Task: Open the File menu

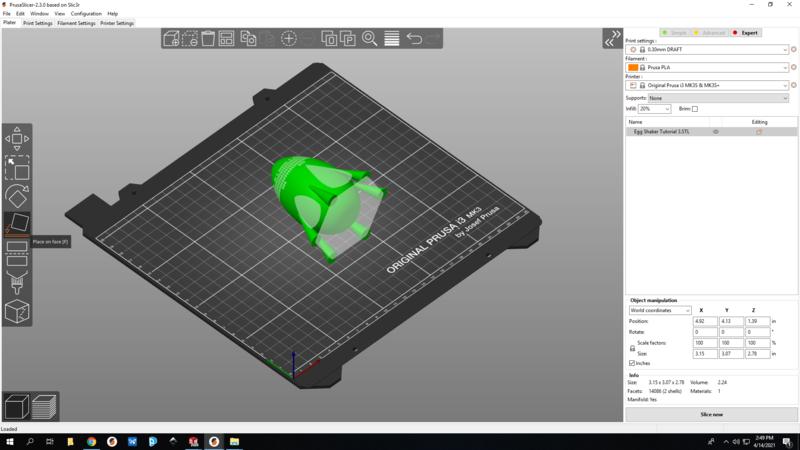Action: 7,14
